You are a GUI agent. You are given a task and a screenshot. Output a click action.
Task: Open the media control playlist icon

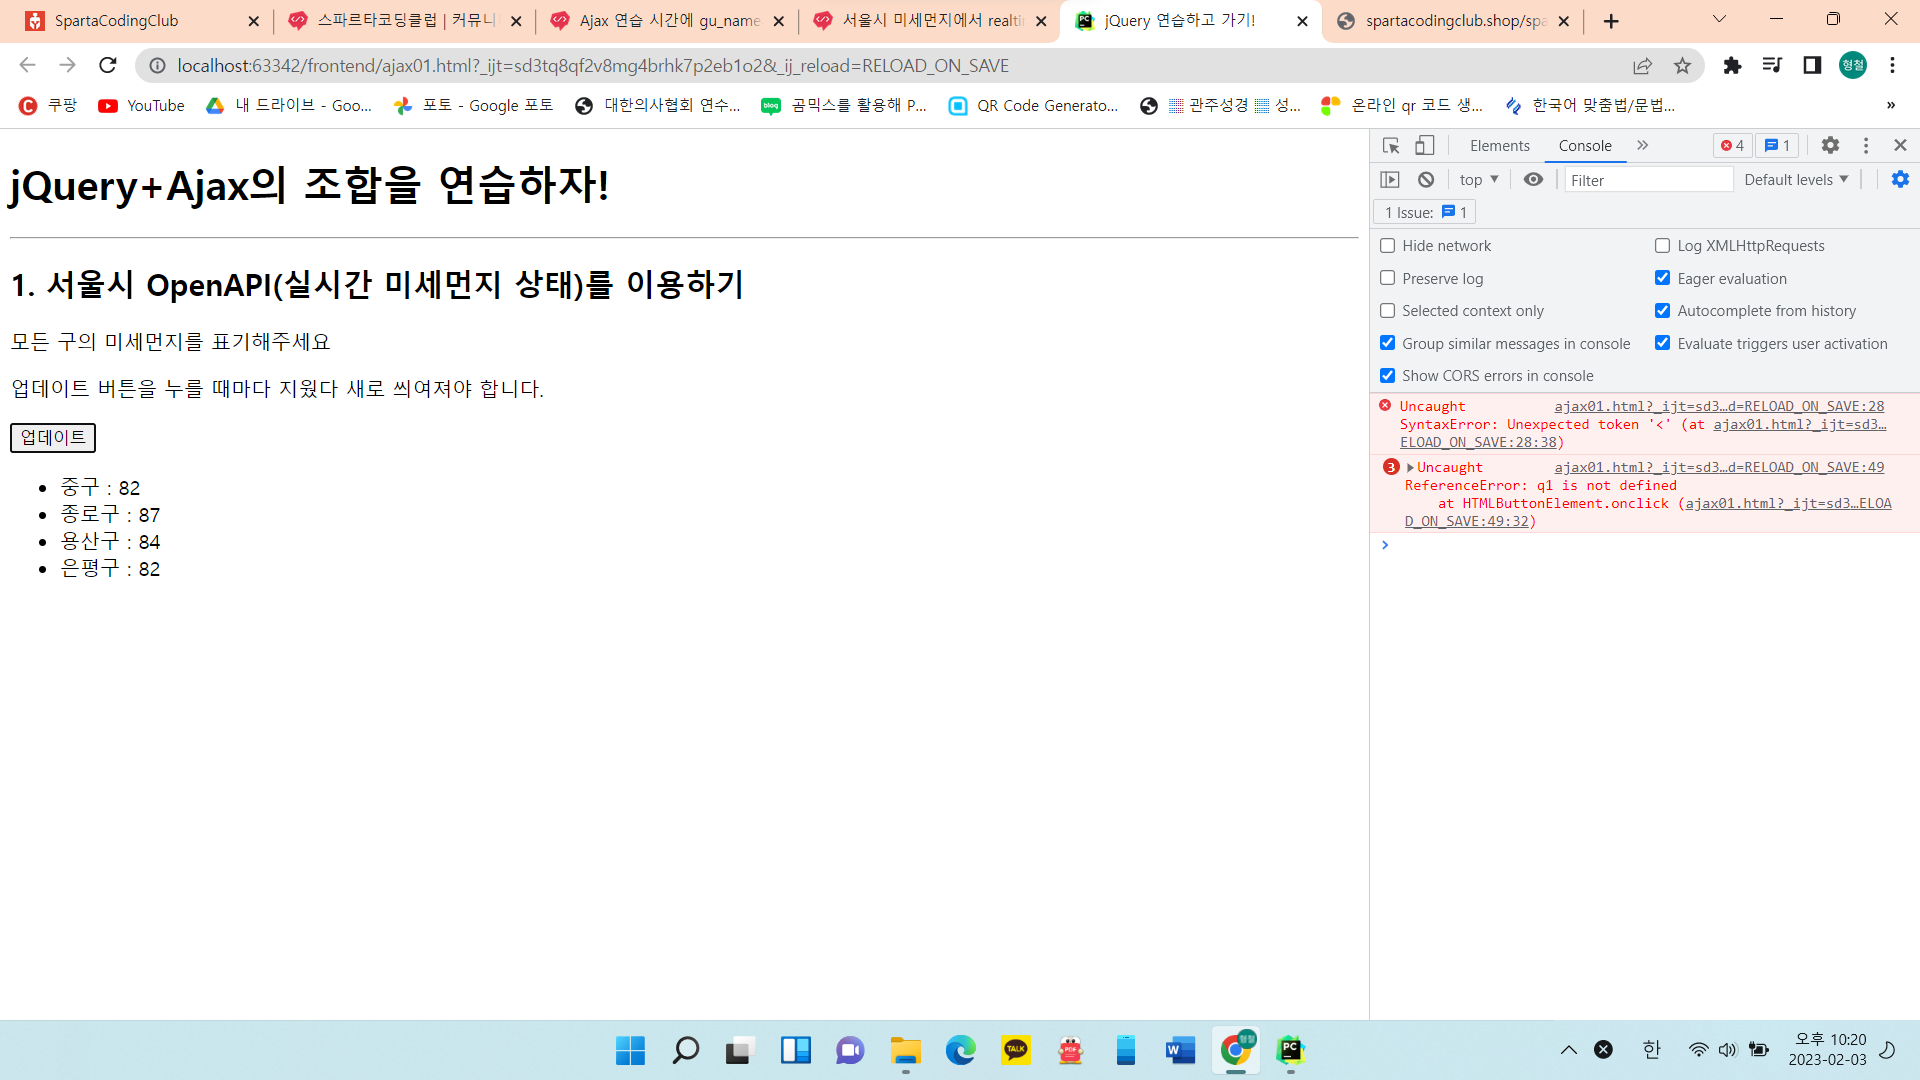(x=1772, y=66)
